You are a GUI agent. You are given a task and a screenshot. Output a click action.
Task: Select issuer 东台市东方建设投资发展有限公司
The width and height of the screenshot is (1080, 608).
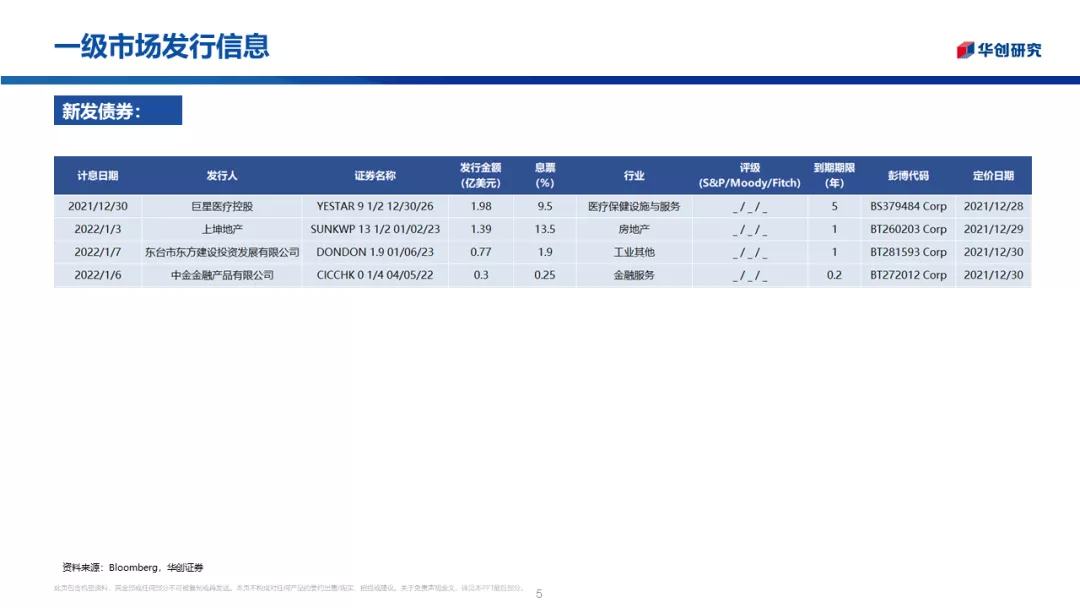coord(222,252)
